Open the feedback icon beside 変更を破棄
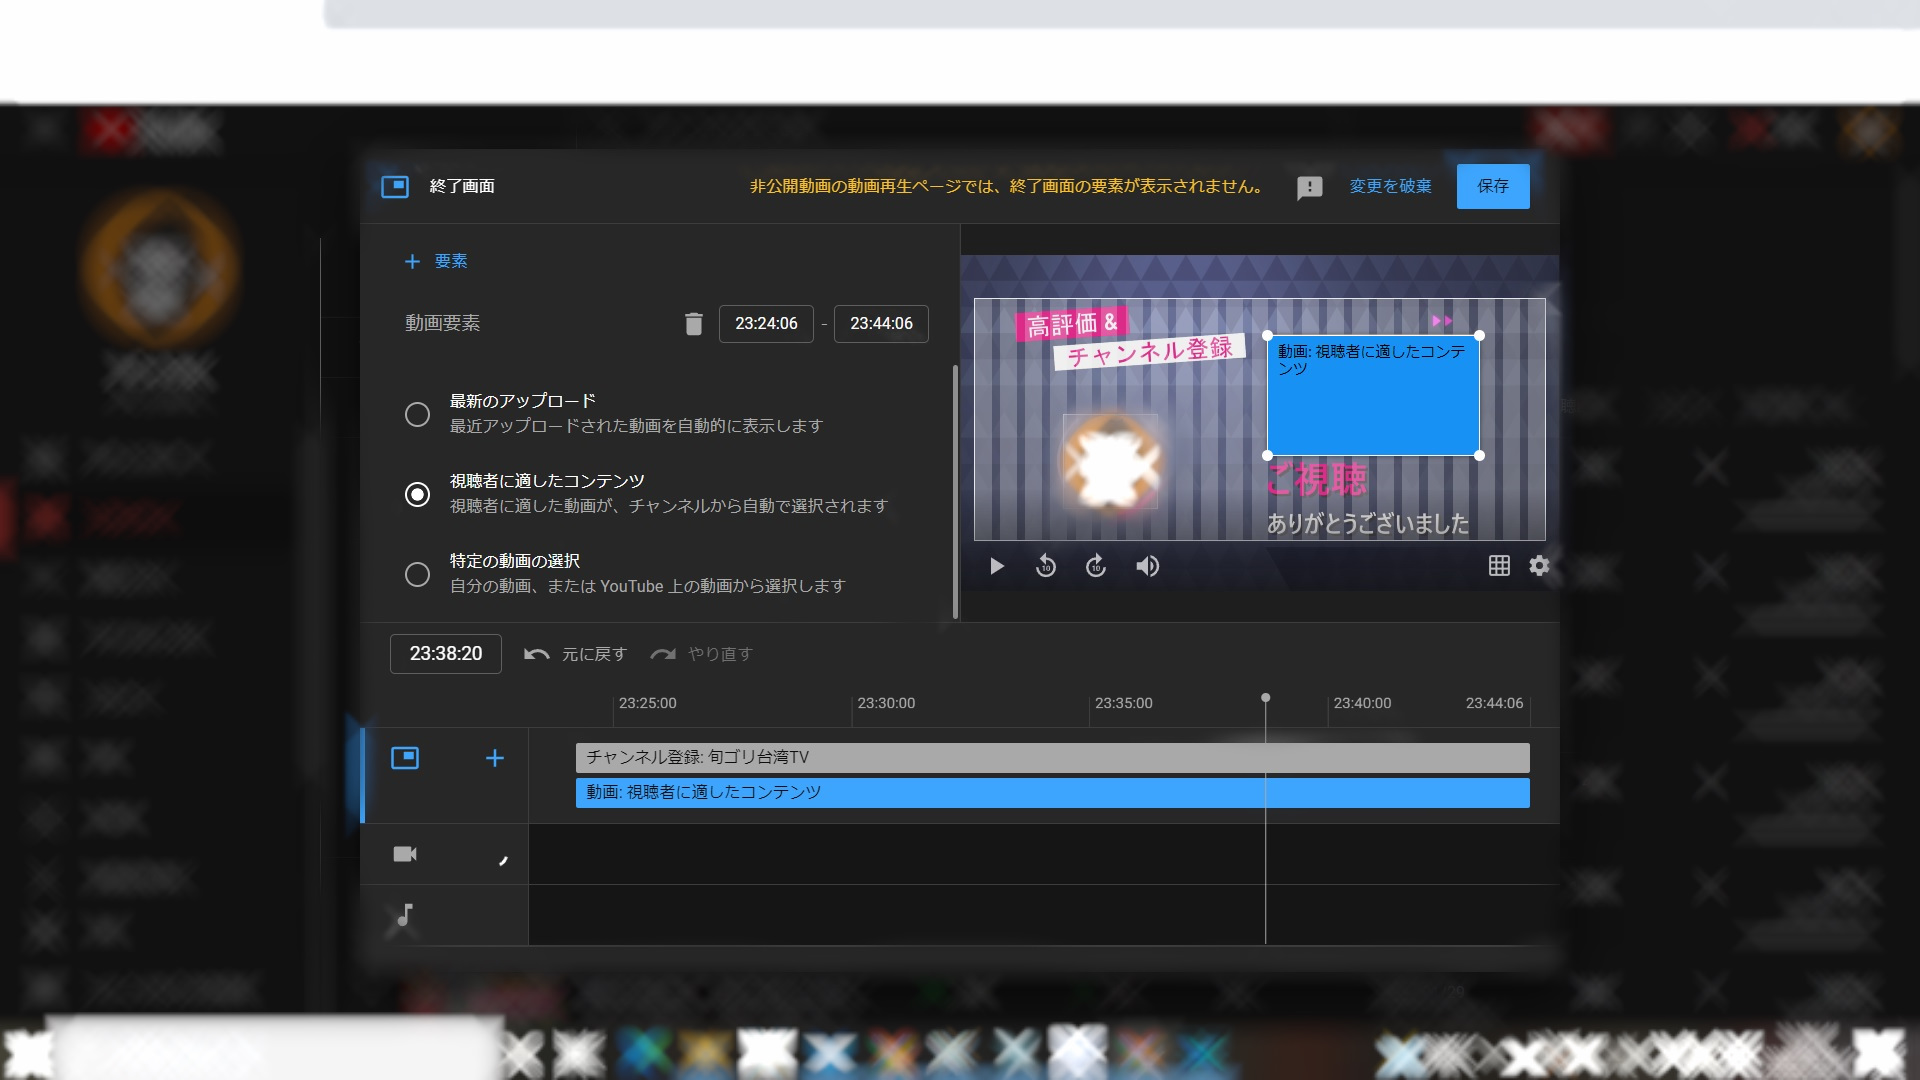Screen dimensions: 1920x1080 click(x=1310, y=187)
